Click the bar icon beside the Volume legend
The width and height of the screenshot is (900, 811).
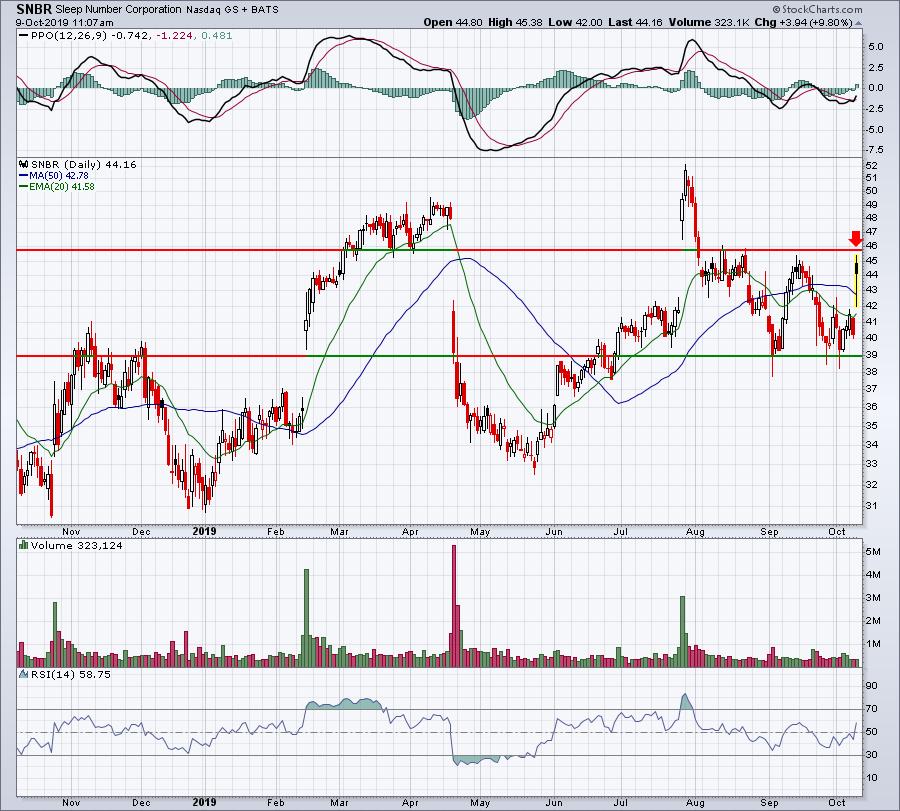pyautogui.click(x=24, y=545)
